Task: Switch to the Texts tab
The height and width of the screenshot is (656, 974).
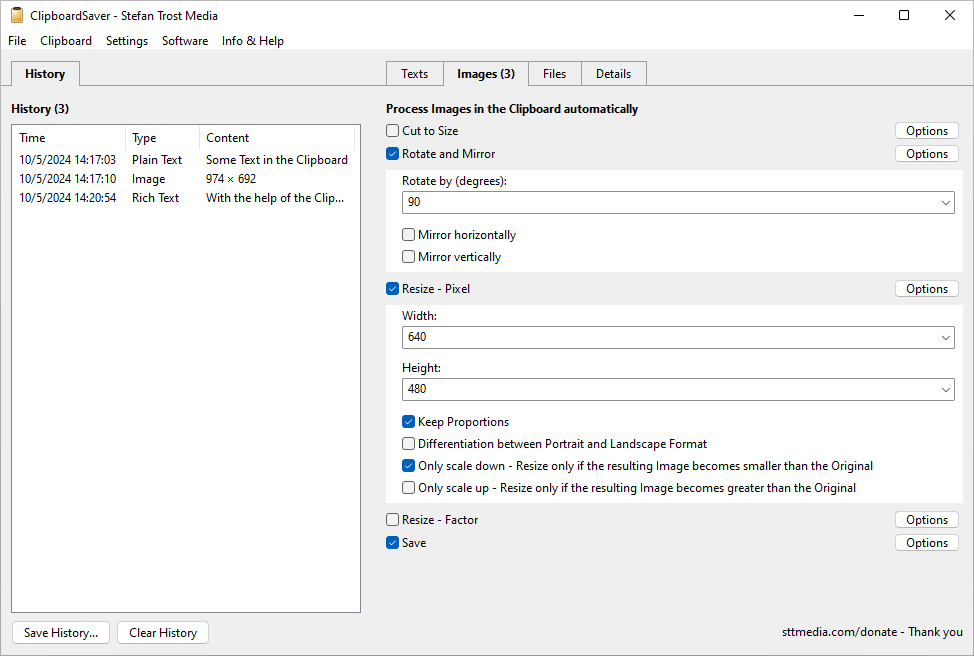Action: tap(414, 74)
